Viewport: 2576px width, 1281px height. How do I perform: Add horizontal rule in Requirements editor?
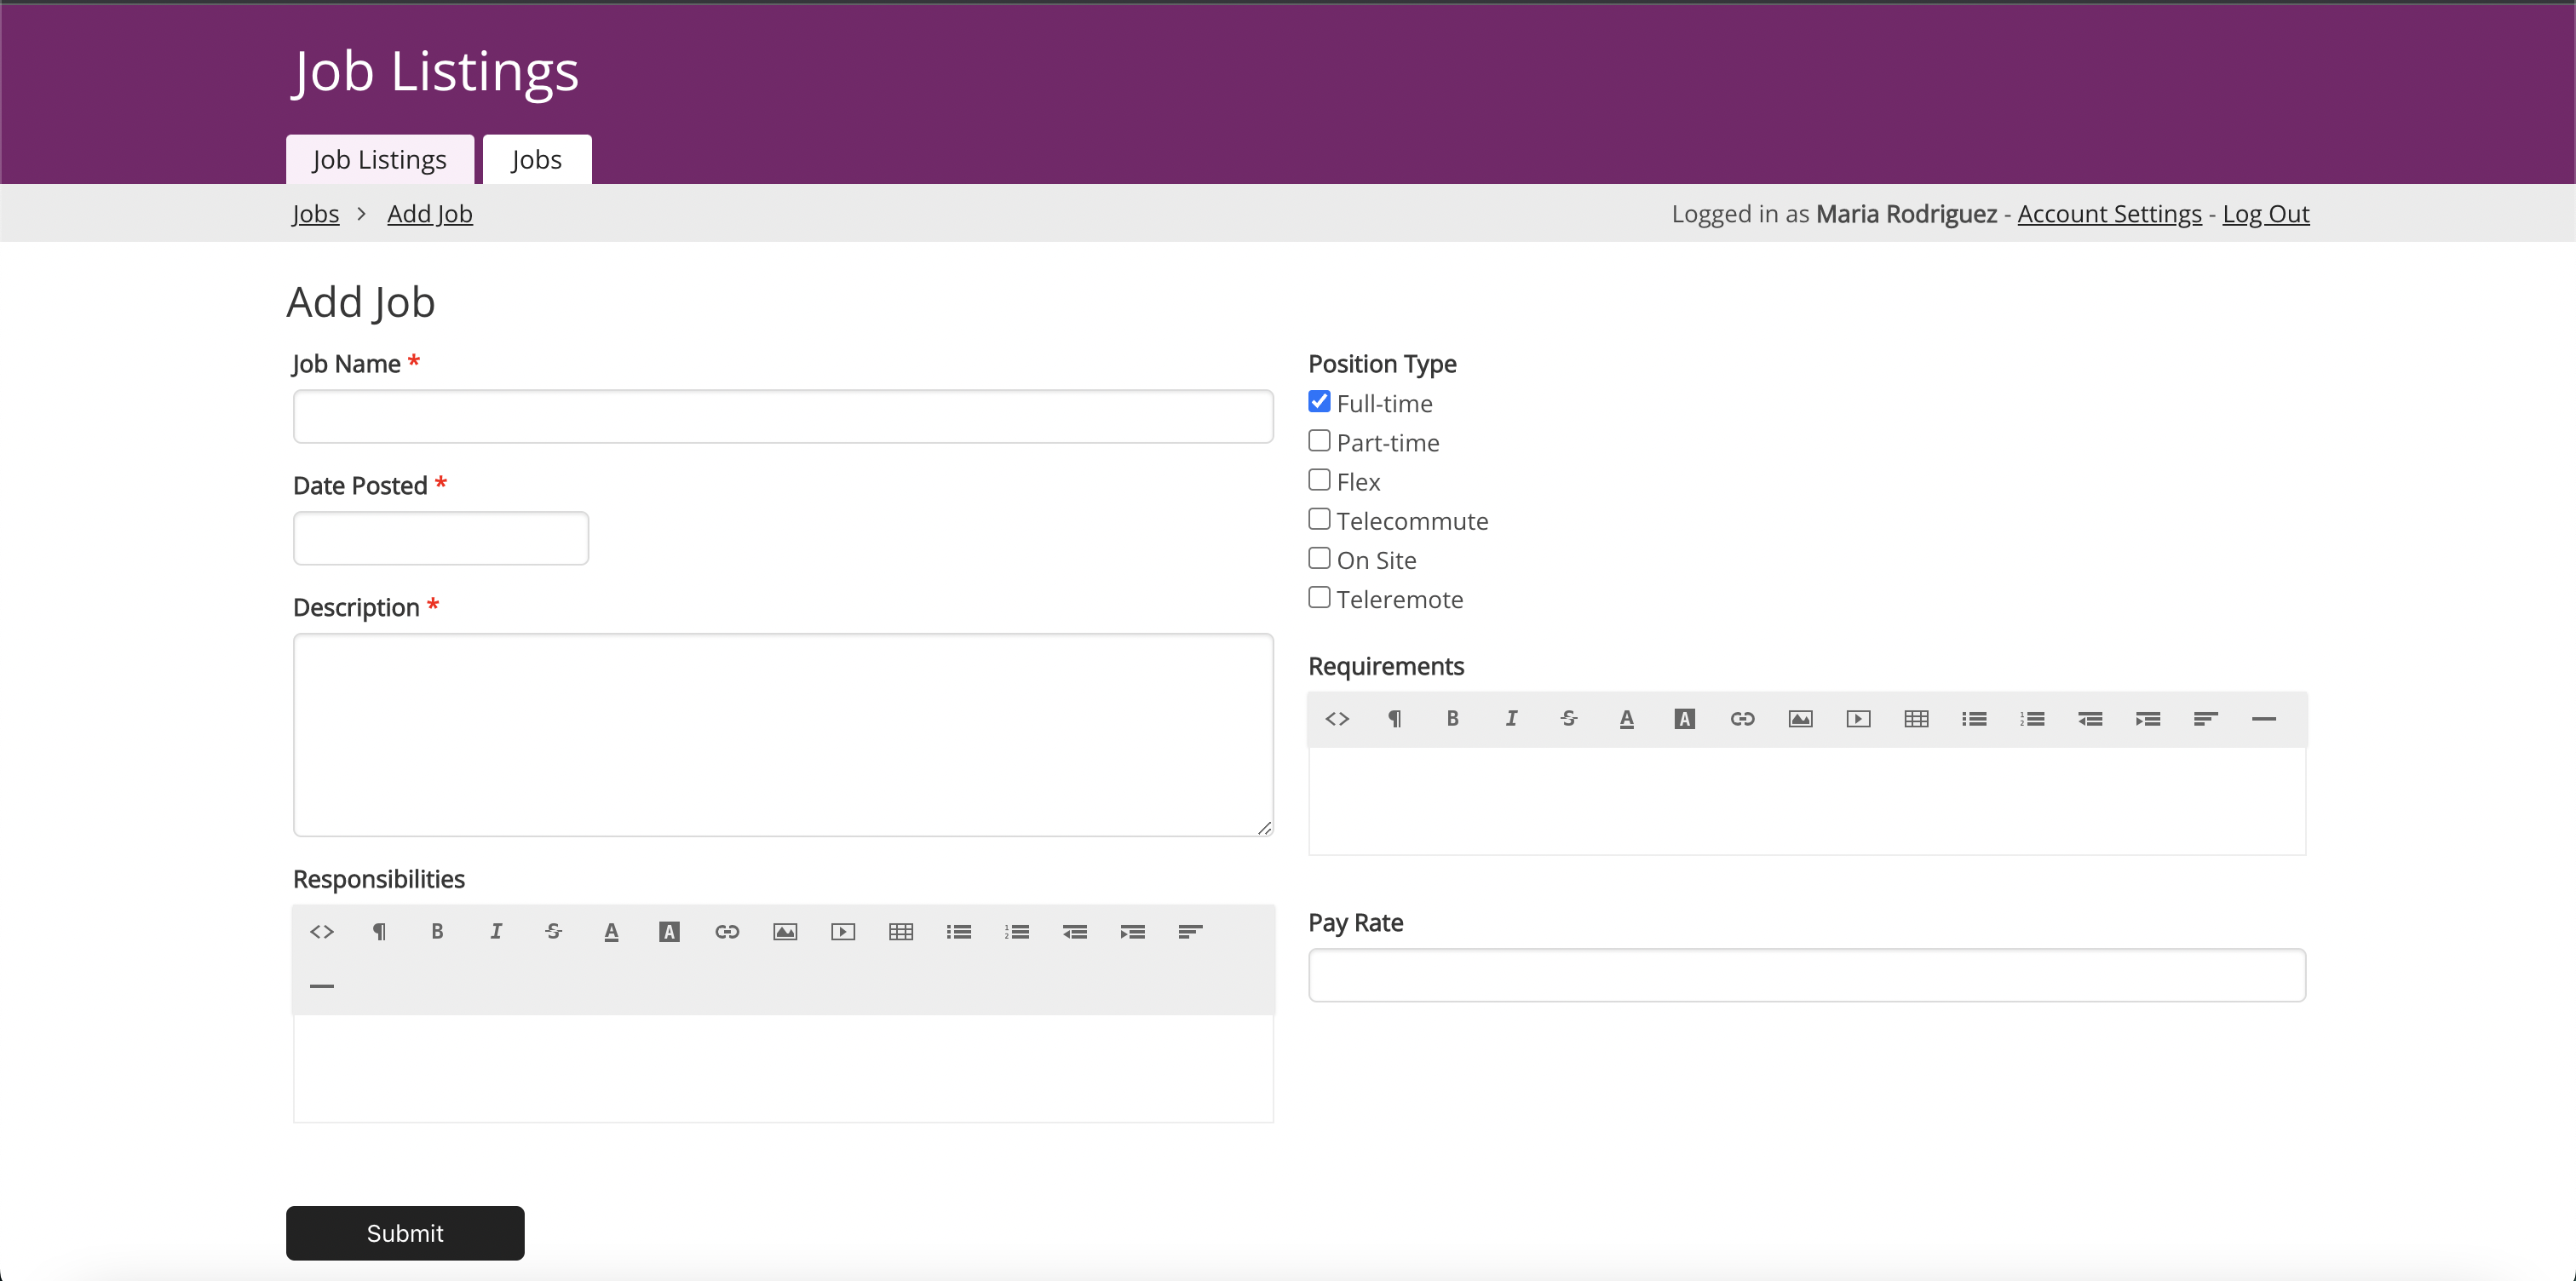tap(2263, 719)
